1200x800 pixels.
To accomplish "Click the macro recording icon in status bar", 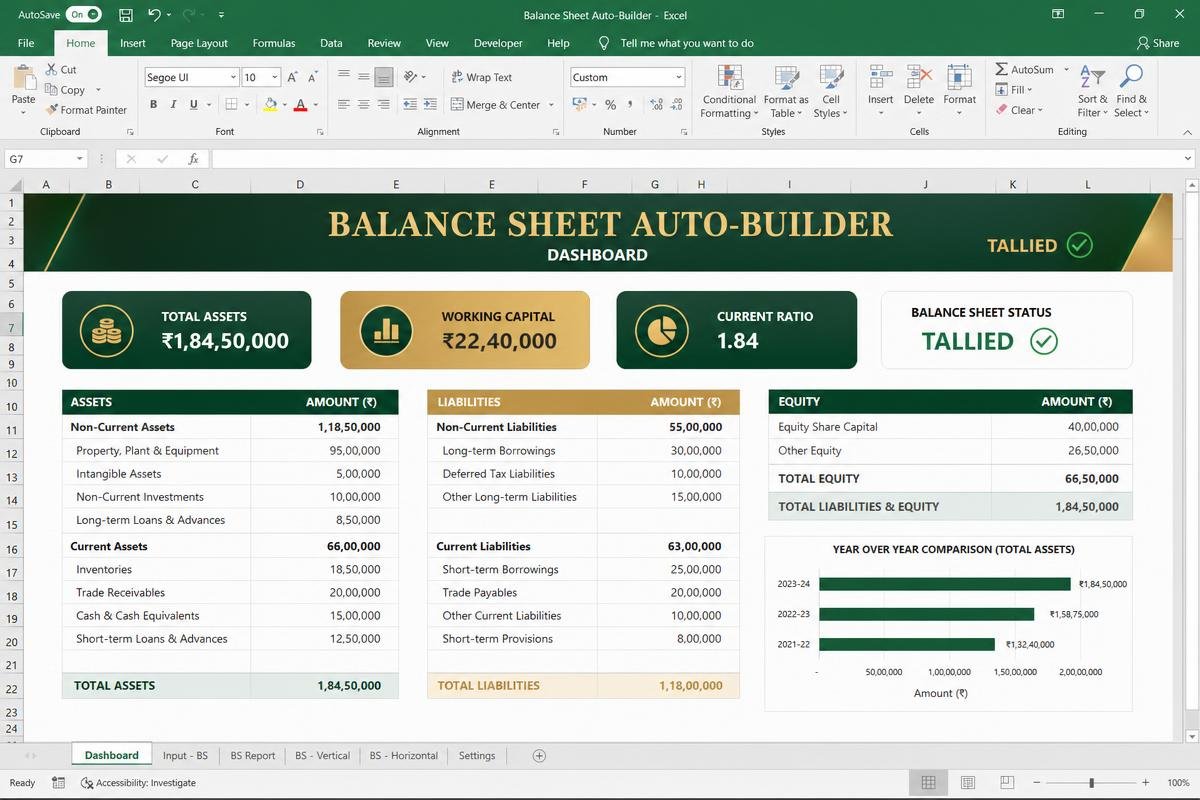I will [x=58, y=783].
